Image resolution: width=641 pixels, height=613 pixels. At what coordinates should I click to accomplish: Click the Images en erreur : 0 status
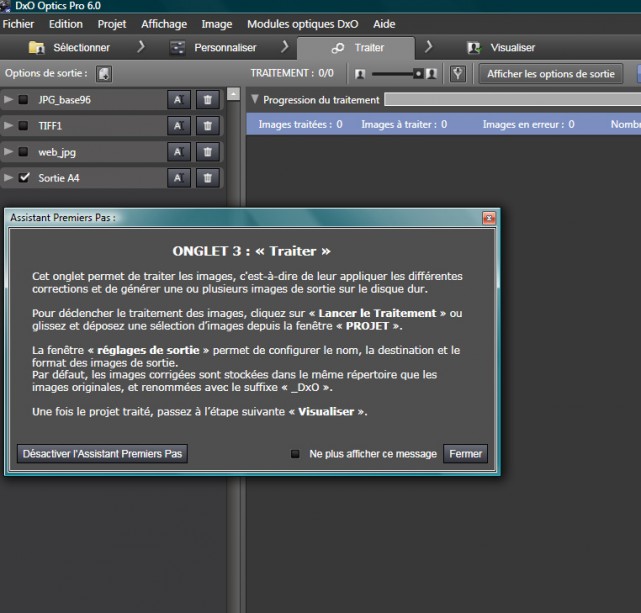pyautogui.click(x=528, y=124)
